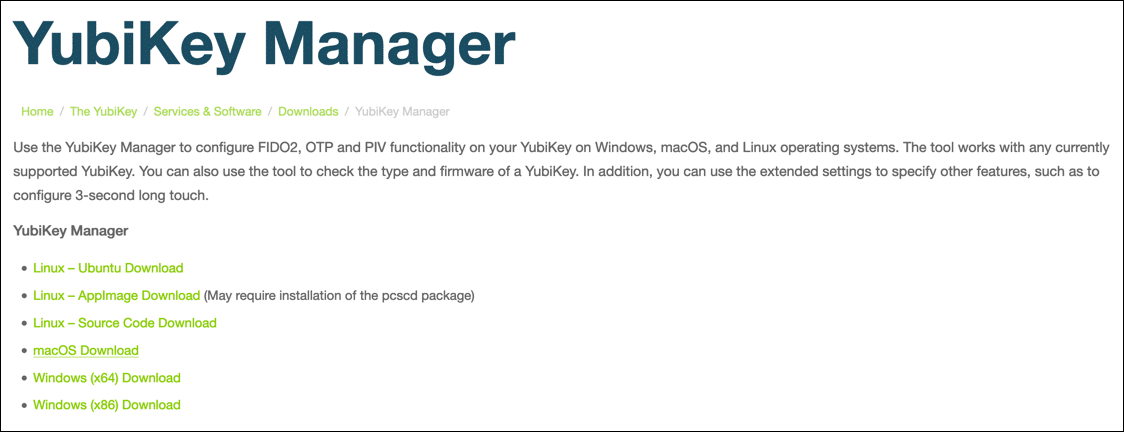Screen dimensions: 1124x432
Task: Click the bullet beside Windows (x86) Download
Action: pos(24,406)
